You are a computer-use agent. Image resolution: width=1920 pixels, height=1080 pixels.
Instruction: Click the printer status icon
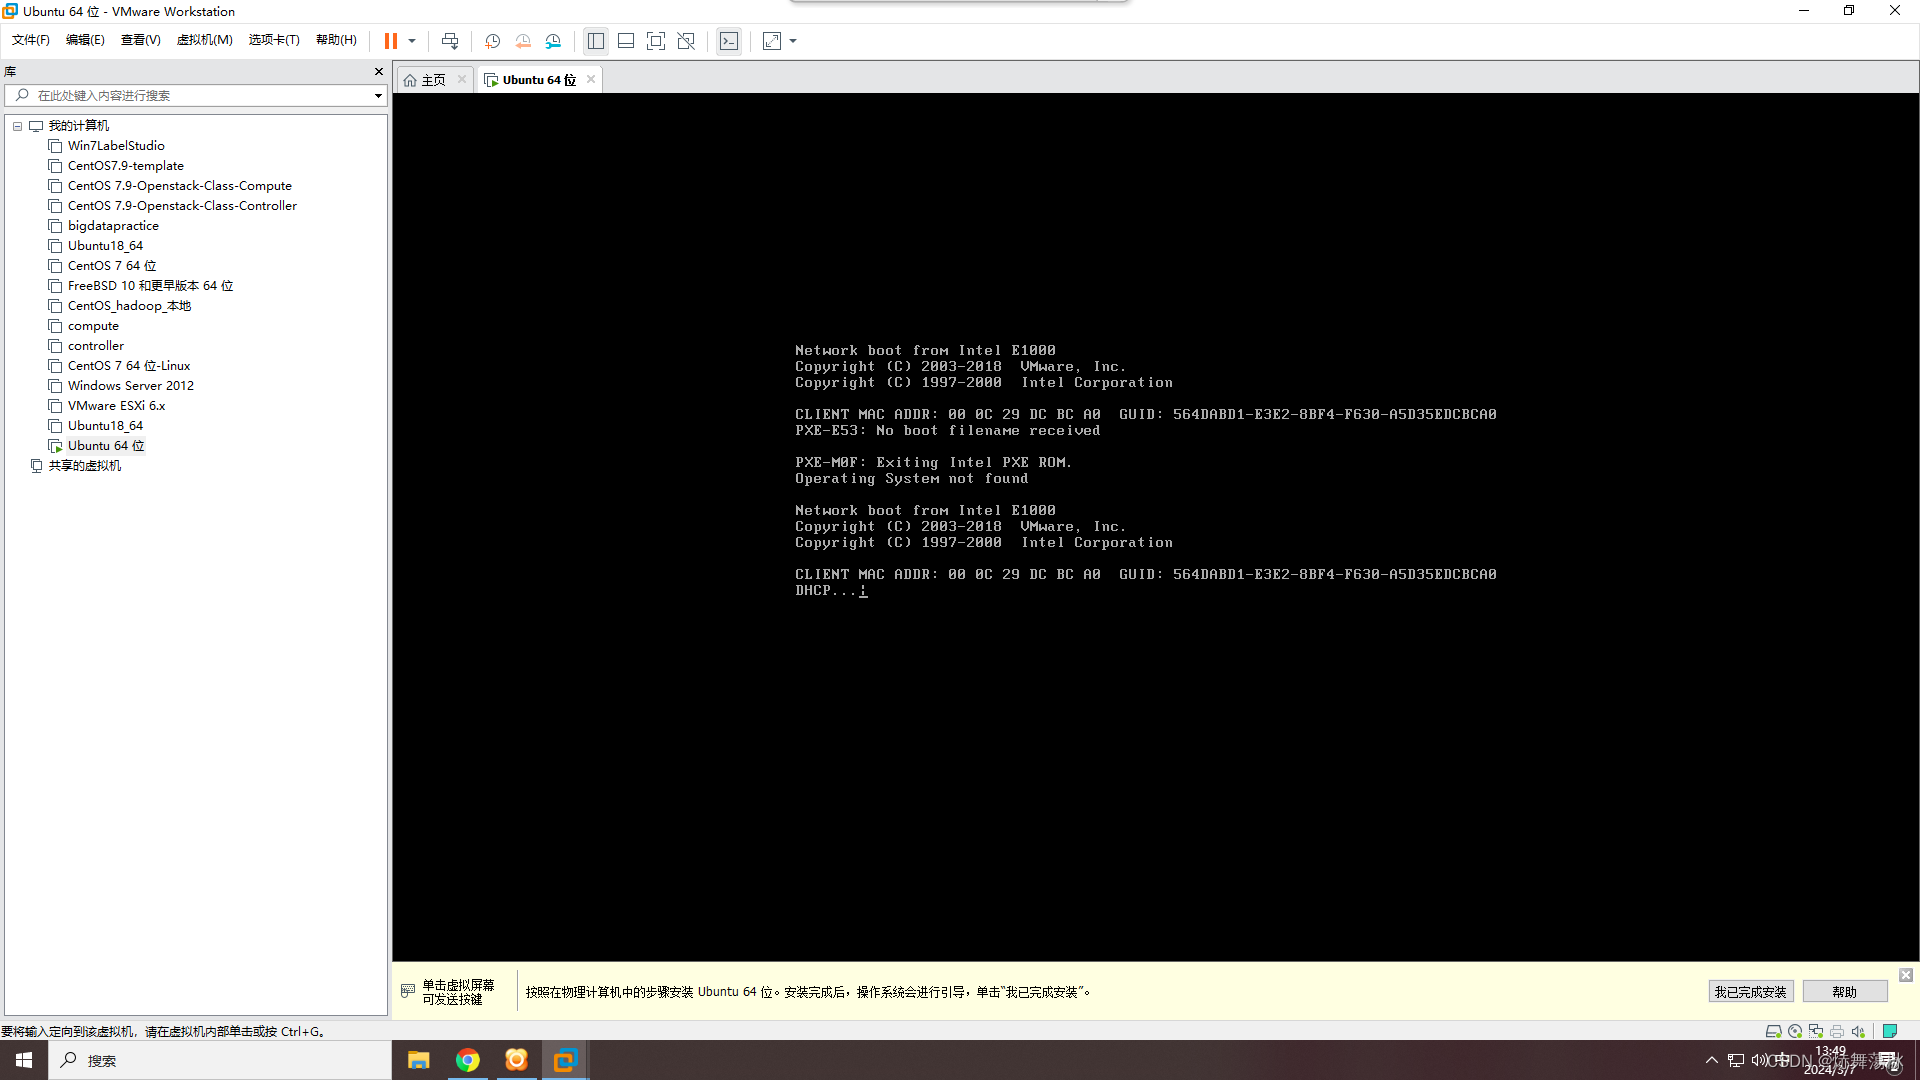[x=1837, y=1031]
